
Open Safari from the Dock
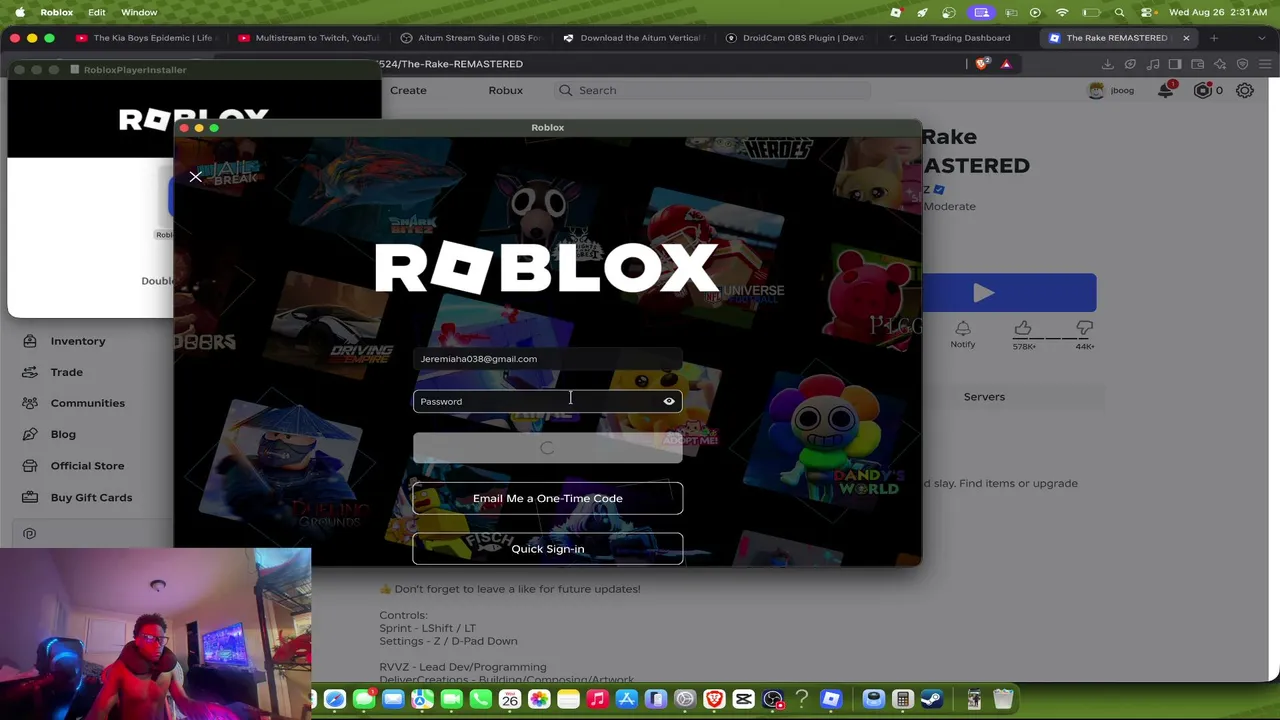(x=335, y=699)
